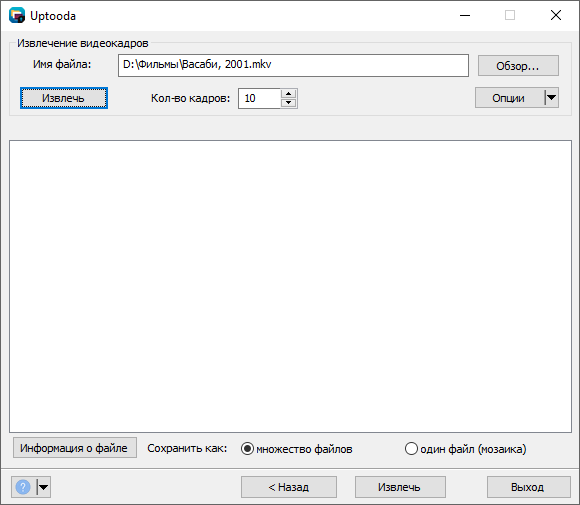Expand the Опции dropdown arrow

point(551,98)
